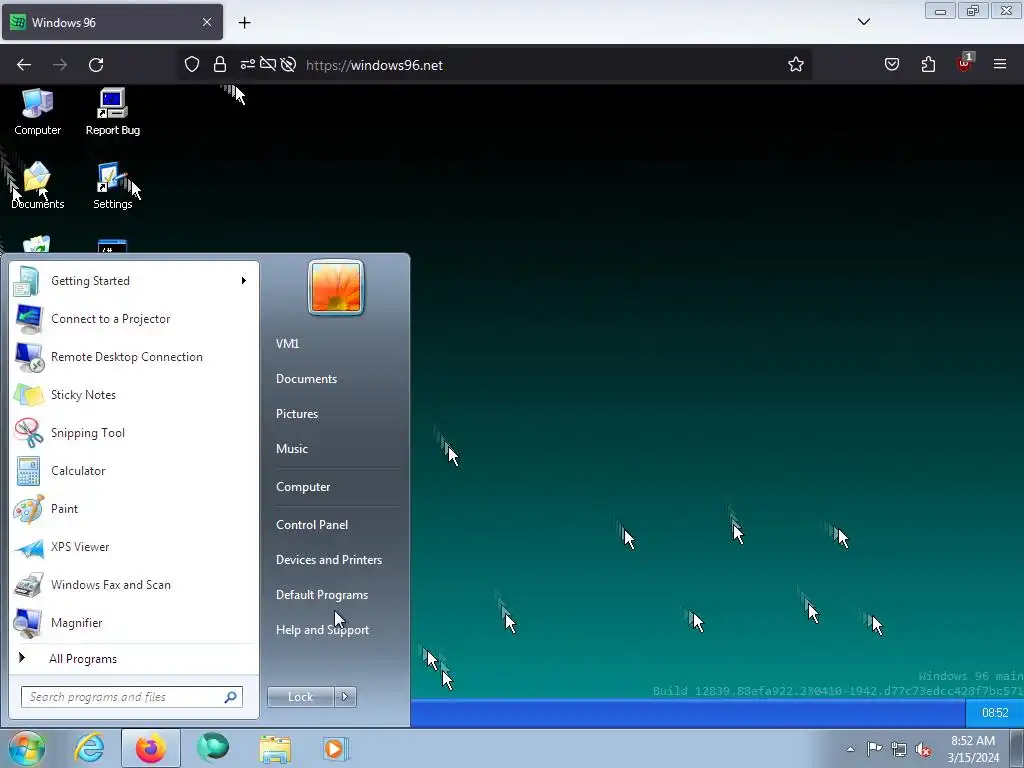This screenshot has width=1024, height=768.
Task: Open File Explorer from taskbar
Action: click(275, 748)
